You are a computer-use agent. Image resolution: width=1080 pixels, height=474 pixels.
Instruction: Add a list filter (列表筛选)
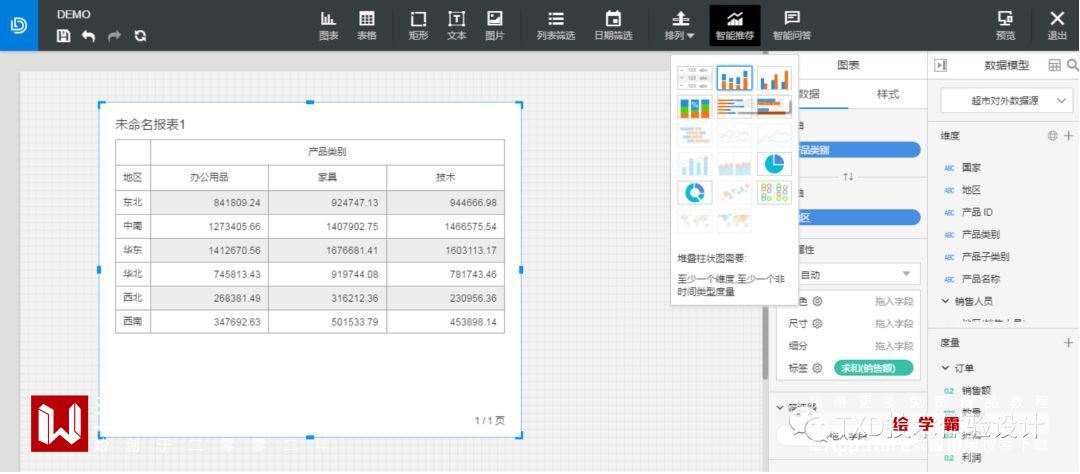tap(556, 25)
